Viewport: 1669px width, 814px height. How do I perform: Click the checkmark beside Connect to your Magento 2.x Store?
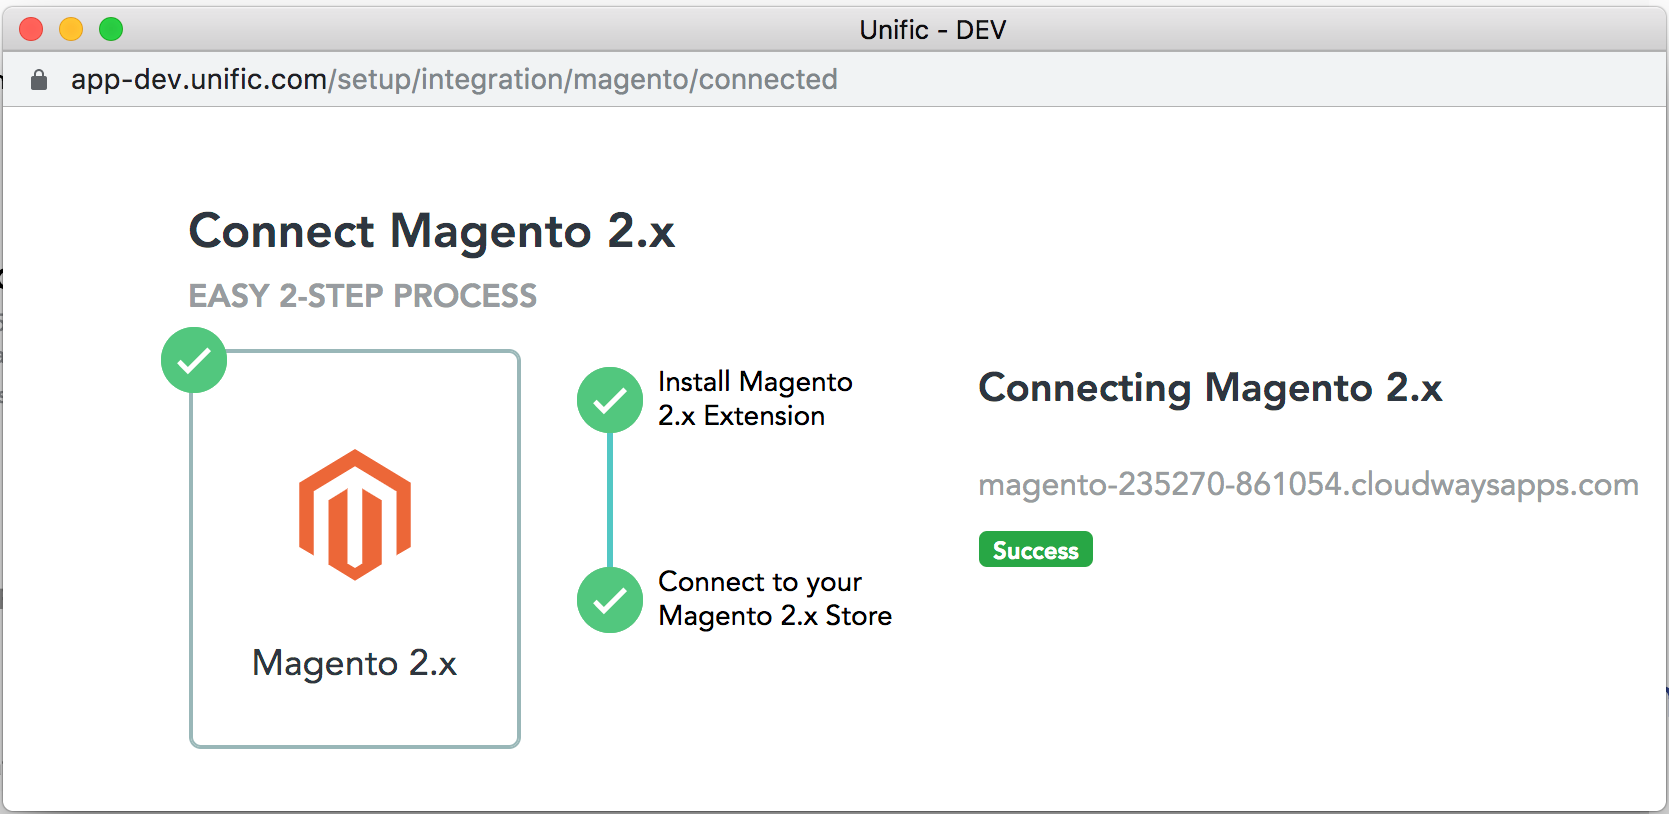(x=610, y=600)
